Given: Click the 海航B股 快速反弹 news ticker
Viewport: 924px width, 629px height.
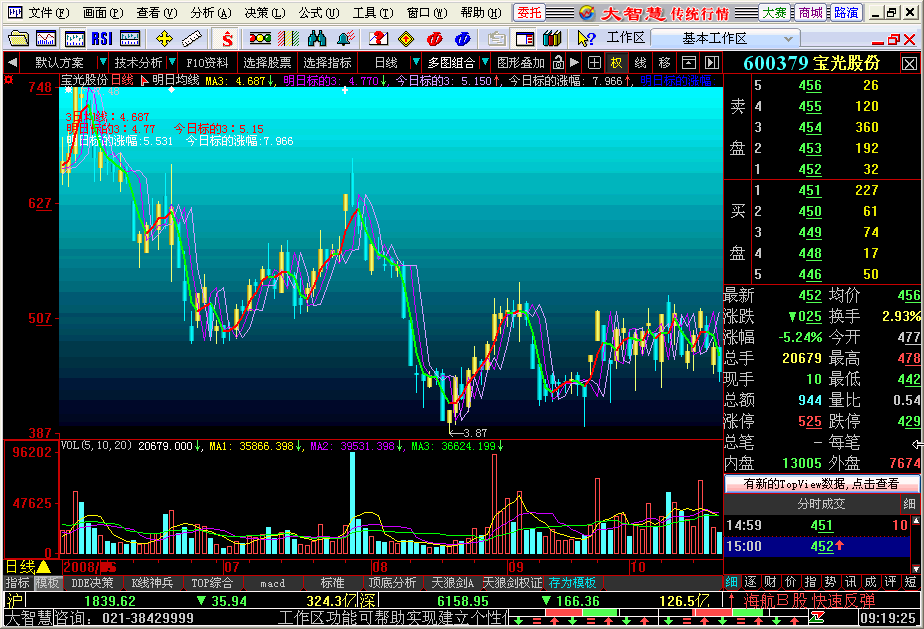Looking at the screenshot, I should click(x=808, y=601).
